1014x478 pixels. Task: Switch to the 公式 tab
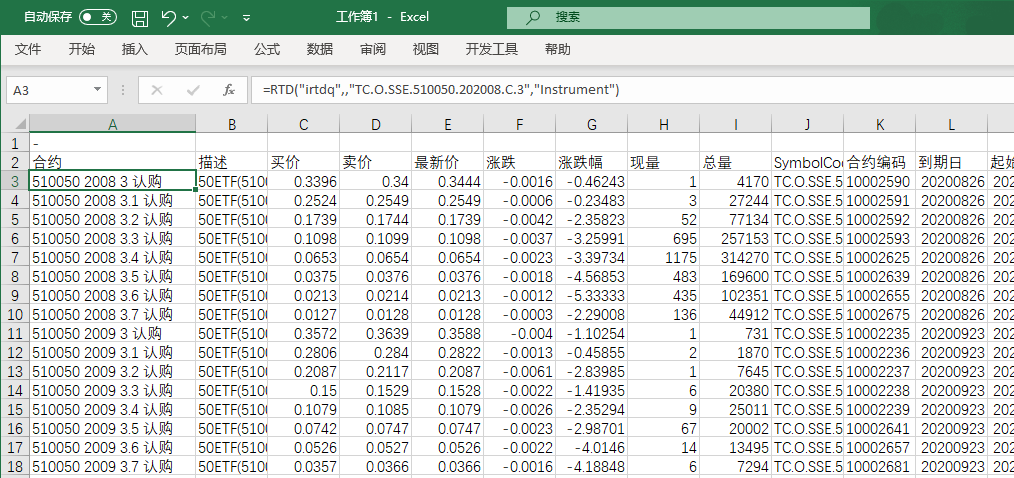tap(266, 49)
